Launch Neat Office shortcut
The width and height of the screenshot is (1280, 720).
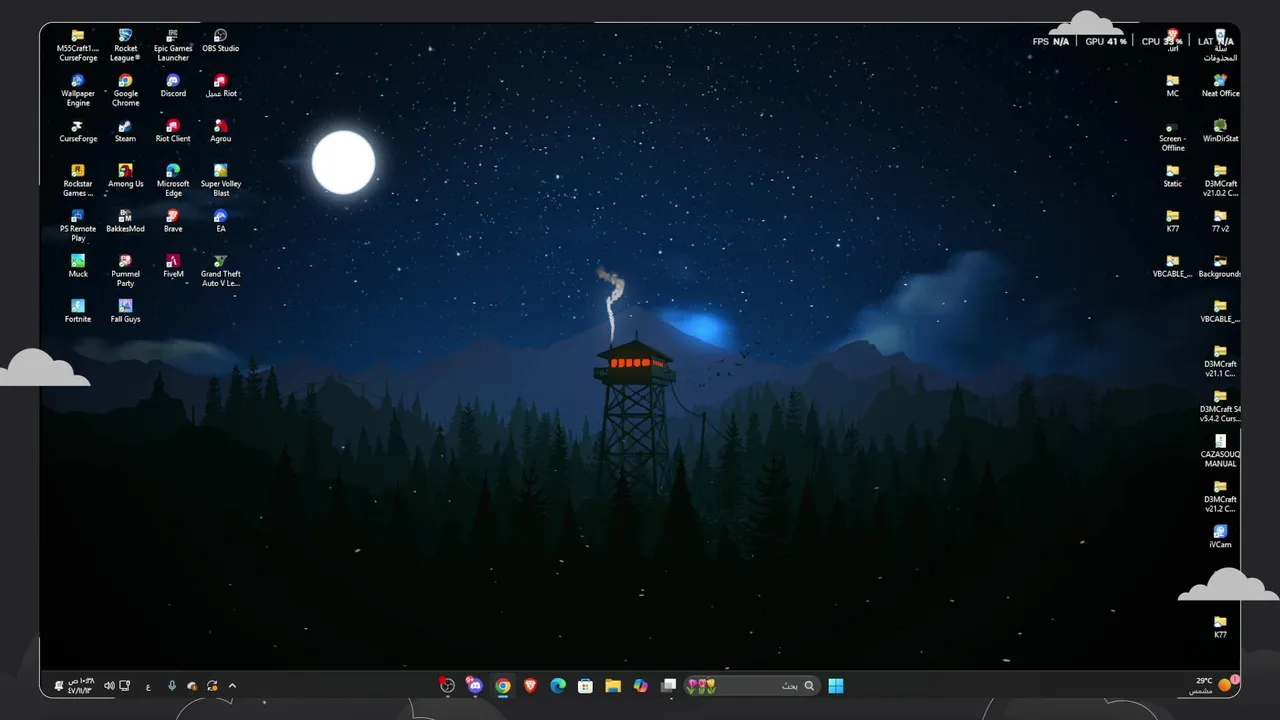click(1220, 86)
